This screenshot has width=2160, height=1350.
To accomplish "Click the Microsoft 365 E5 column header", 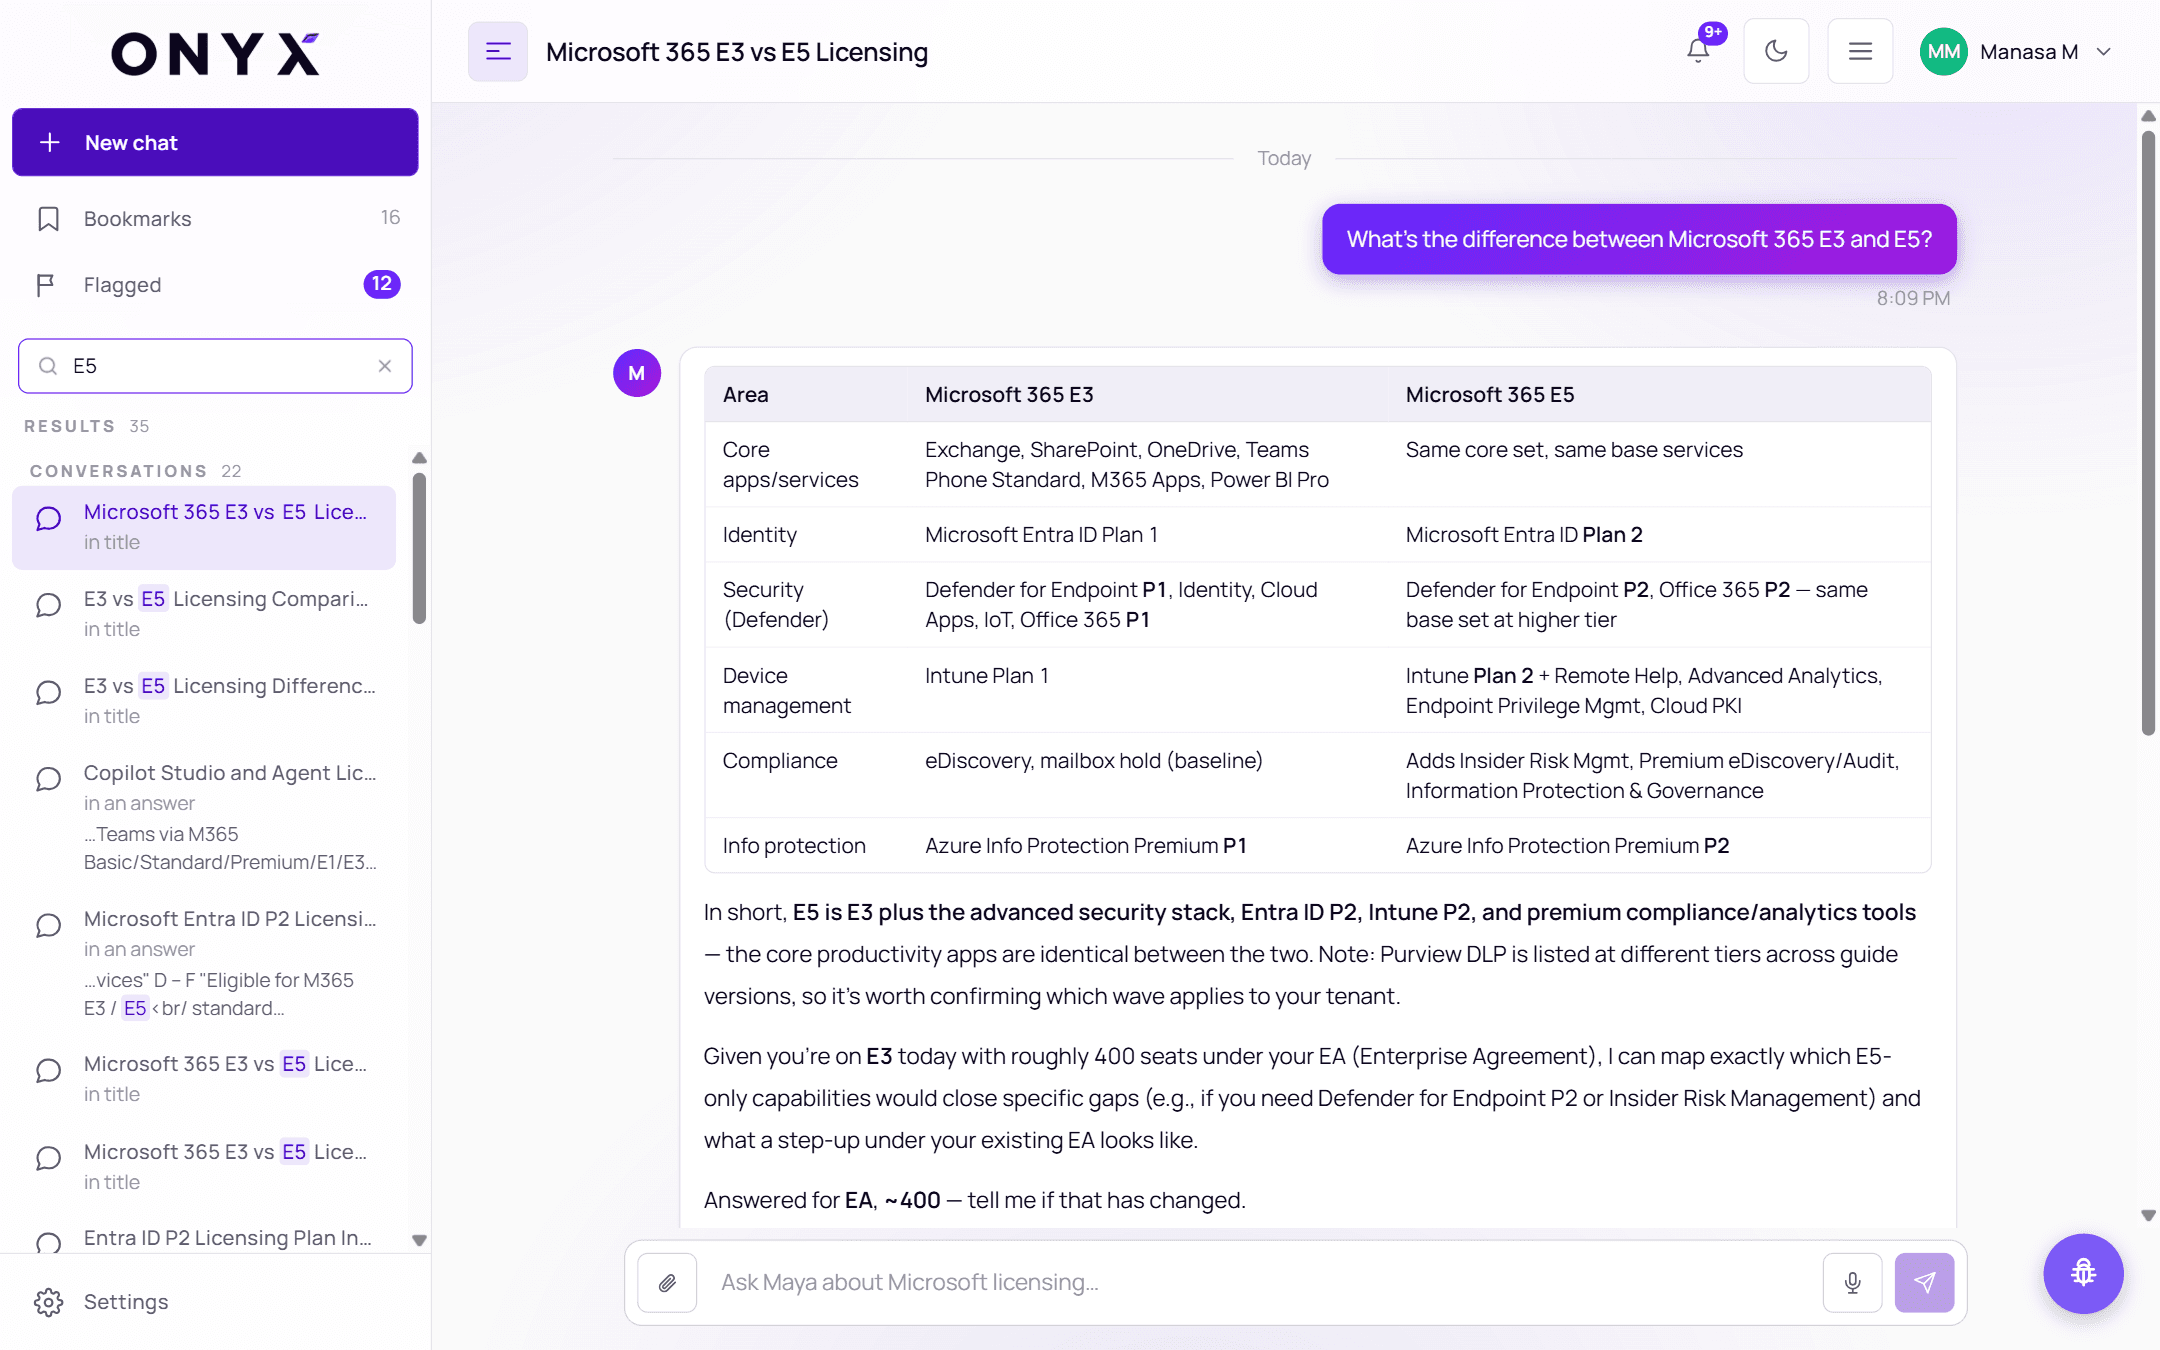I will [1490, 395].
